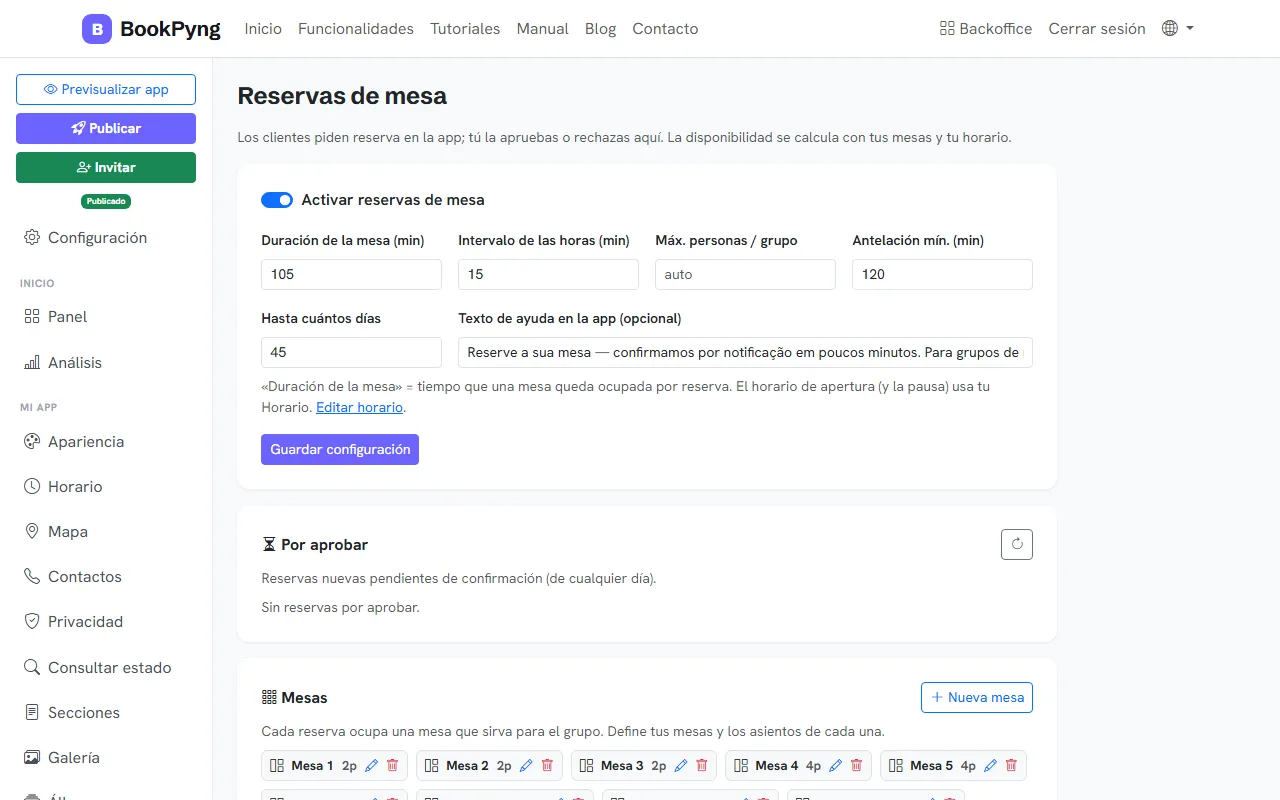Viewport: 1280px width, 800px height.
Task: Open the language globe dropdown
Action: tap(1178, 29)
